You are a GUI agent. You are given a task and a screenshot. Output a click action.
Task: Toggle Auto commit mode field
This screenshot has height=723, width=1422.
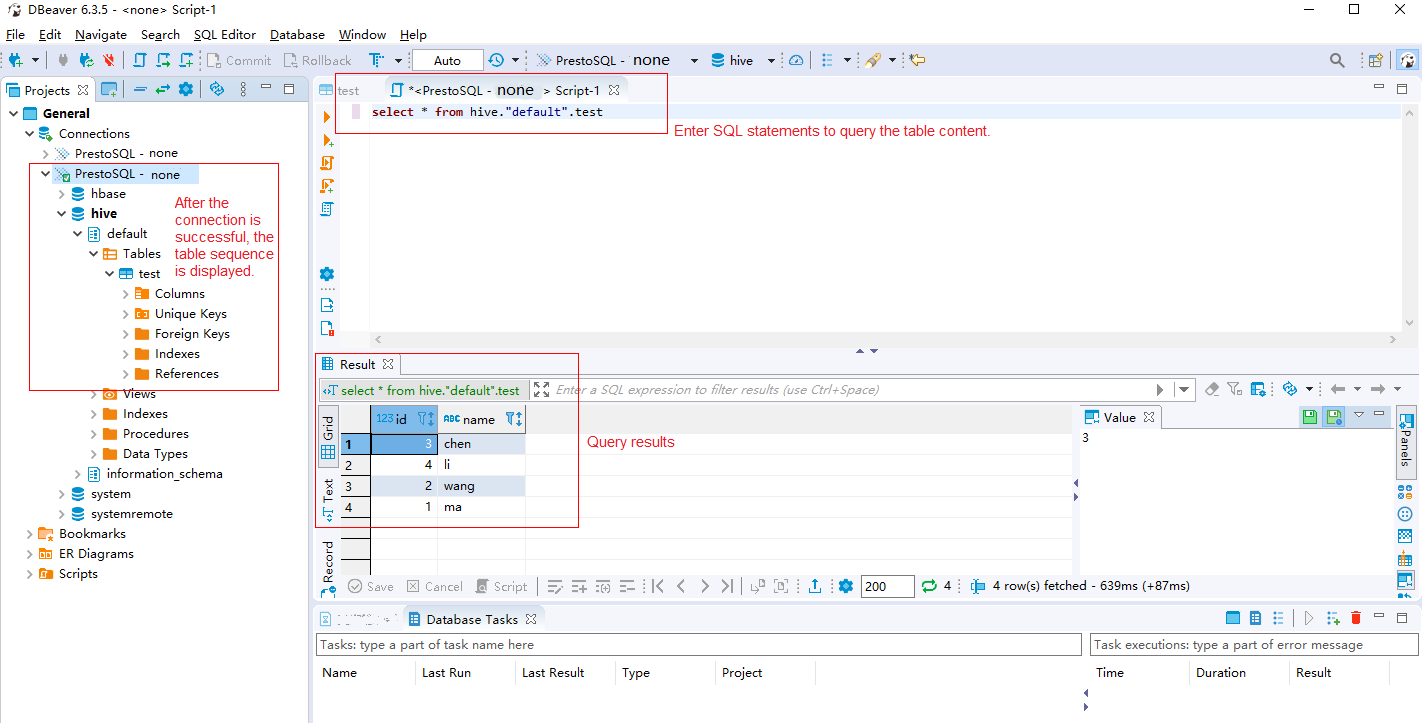tap(447, 60)
